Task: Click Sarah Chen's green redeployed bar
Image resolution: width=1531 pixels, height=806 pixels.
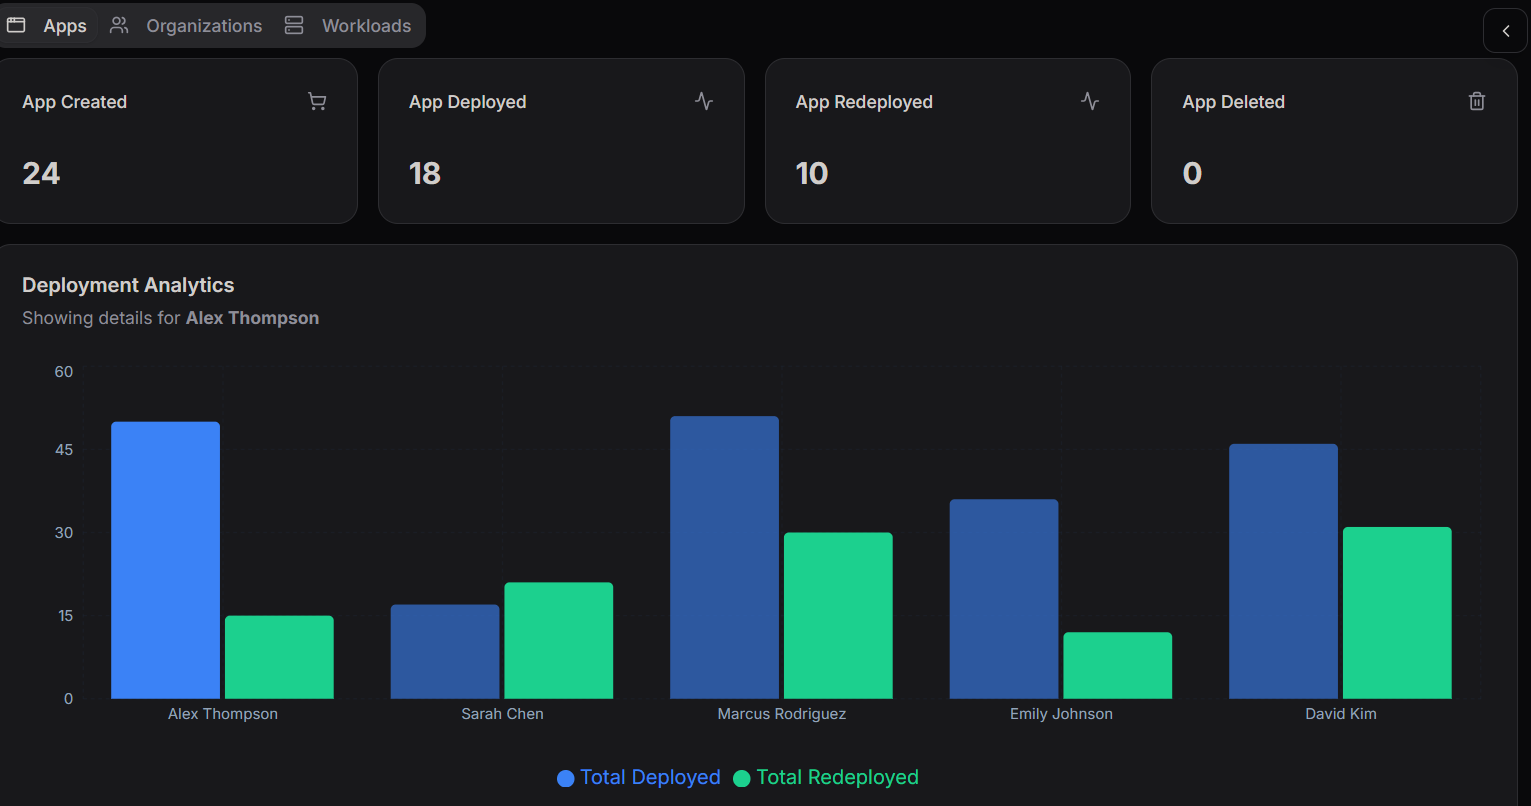Action: 558,640
